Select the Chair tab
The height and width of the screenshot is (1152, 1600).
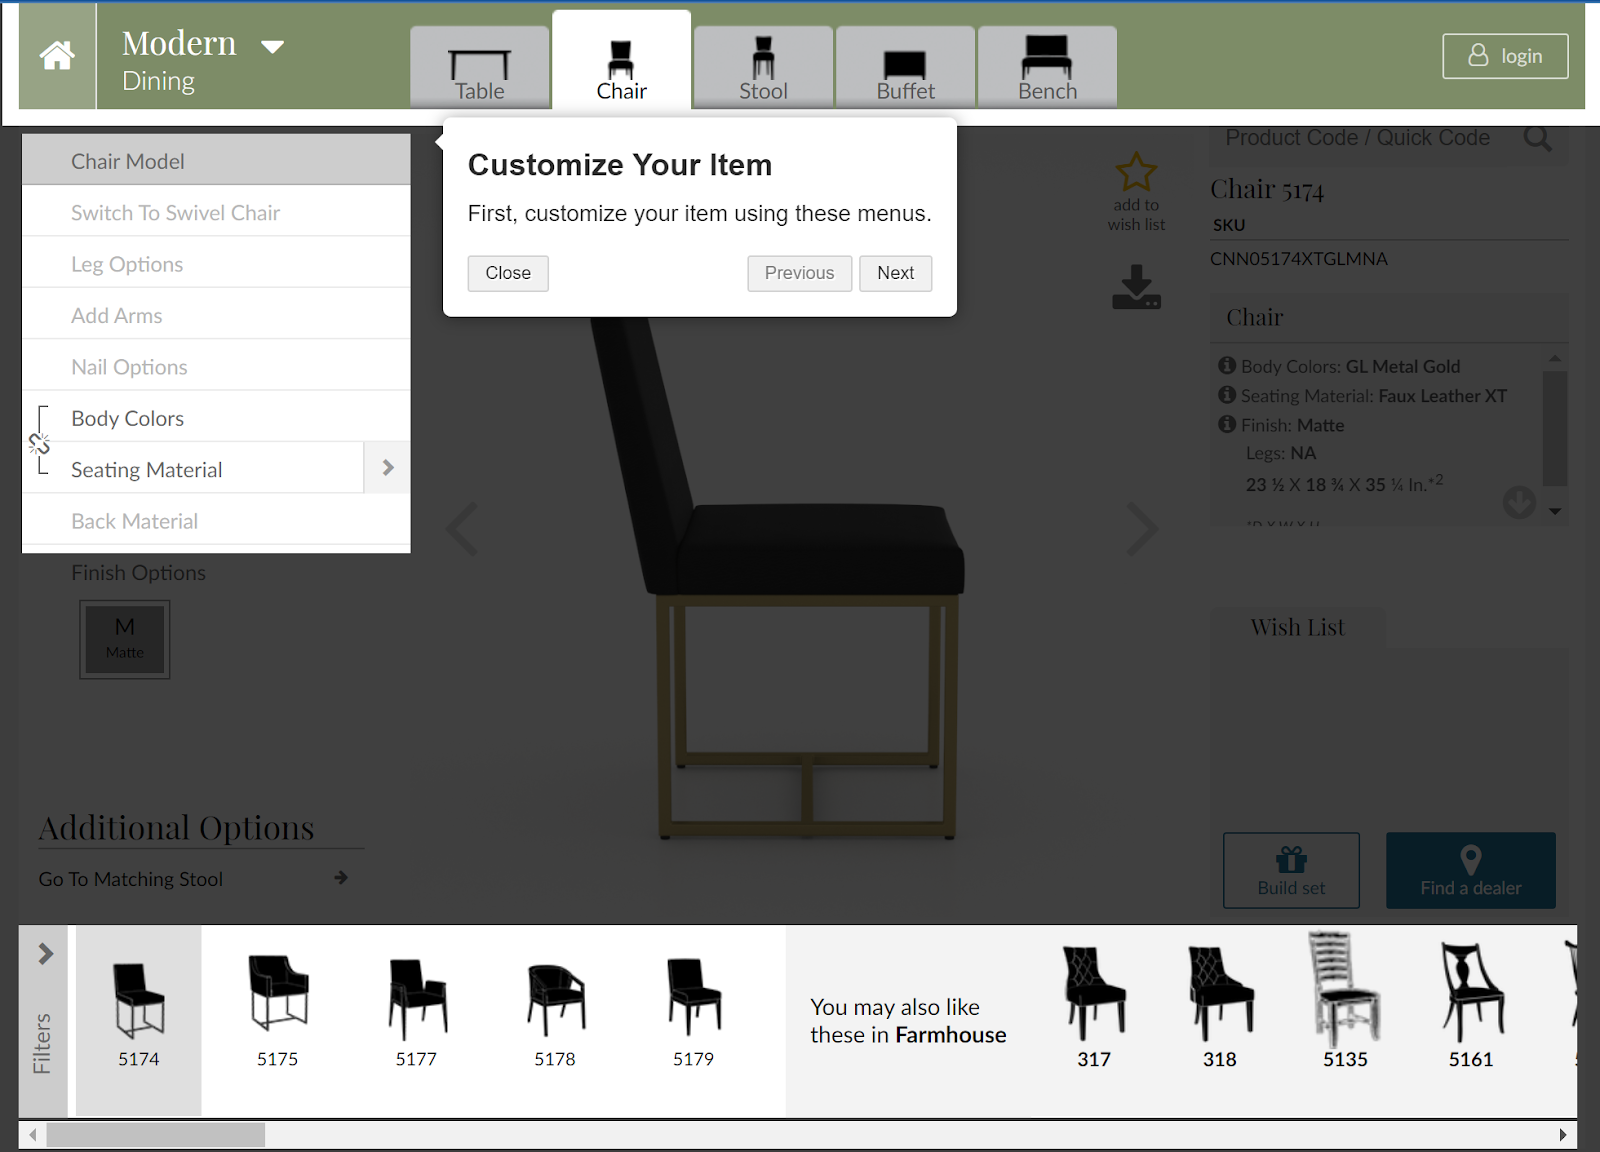622,62
